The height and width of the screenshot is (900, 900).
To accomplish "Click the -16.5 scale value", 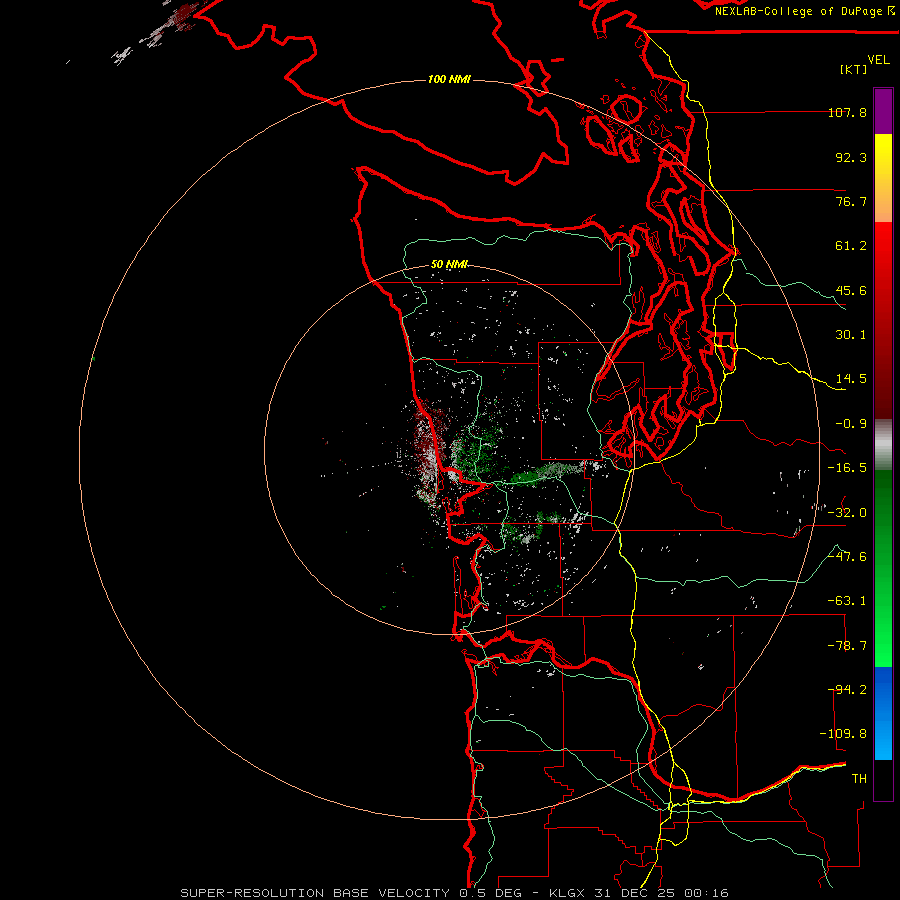I will pyautogui.click(x=847, y=468).
